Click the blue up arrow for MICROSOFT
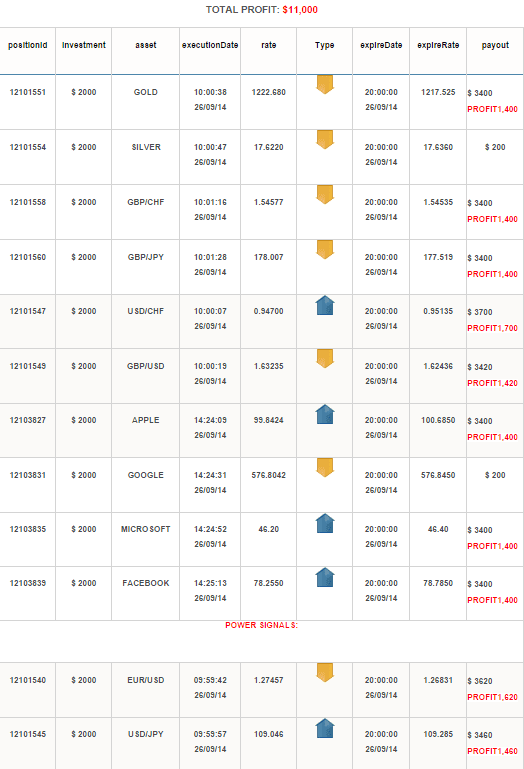 pos(325,523)
